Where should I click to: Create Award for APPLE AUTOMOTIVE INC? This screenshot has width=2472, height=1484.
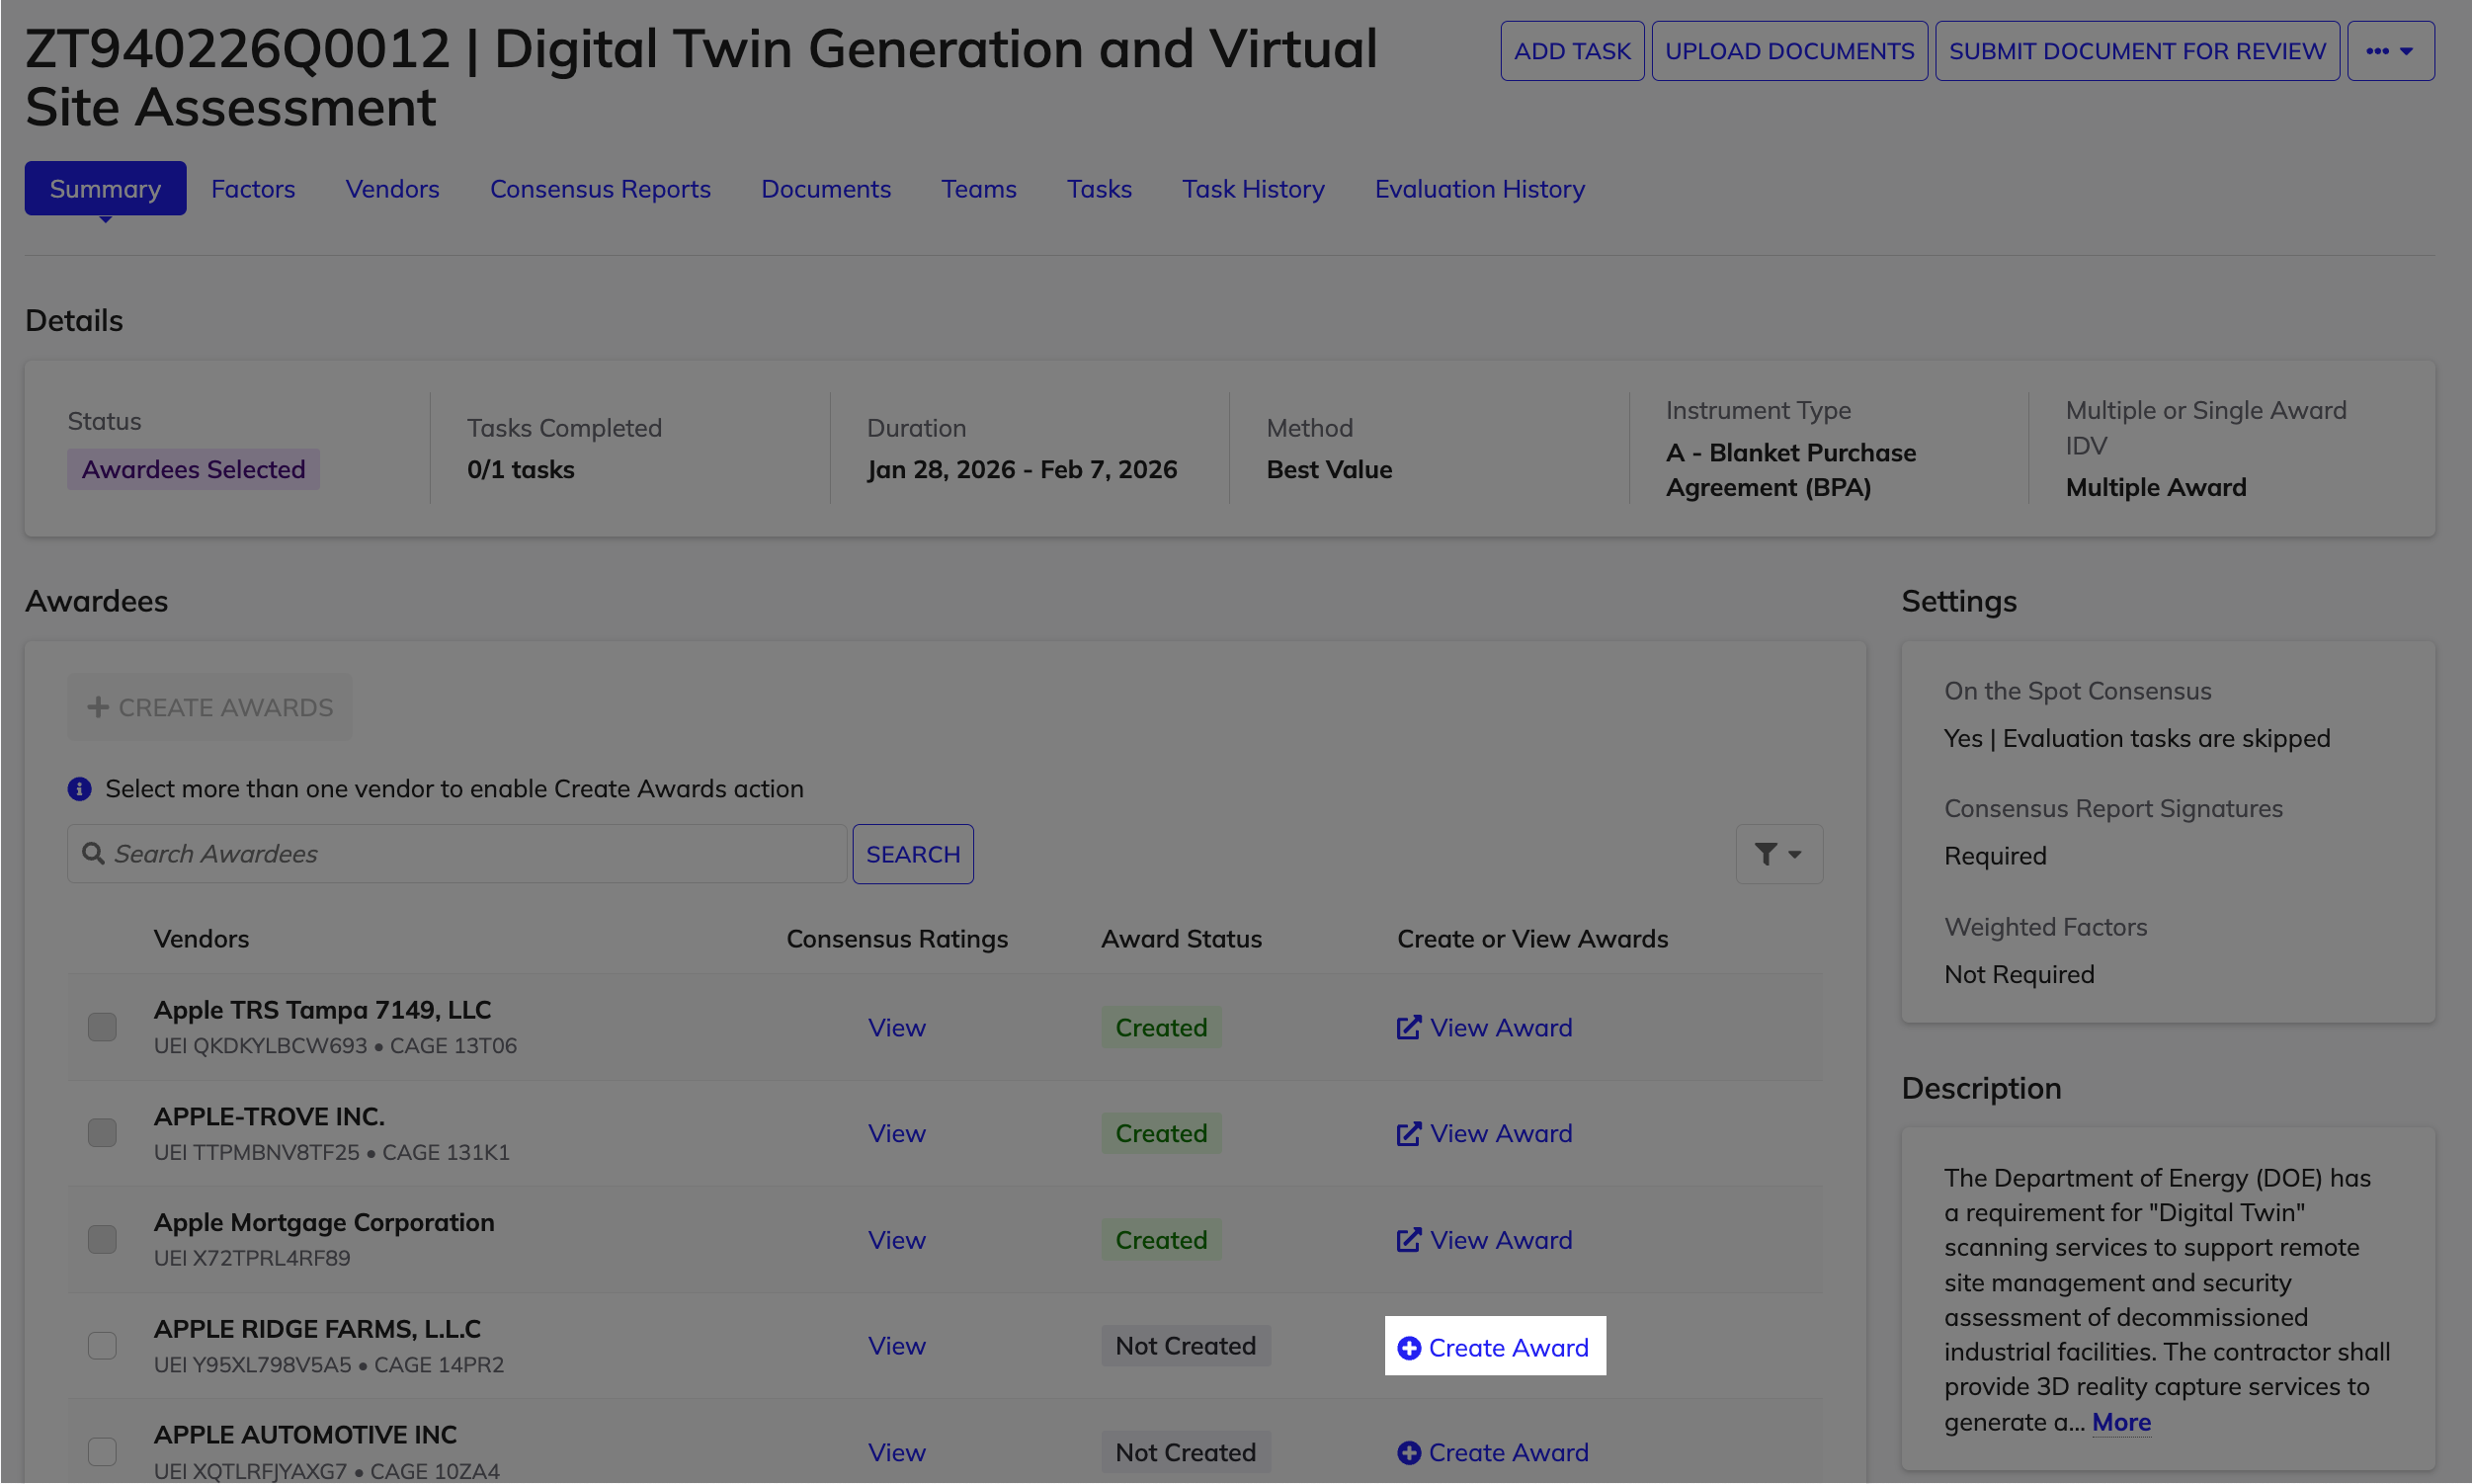tap(1494, 1452)
